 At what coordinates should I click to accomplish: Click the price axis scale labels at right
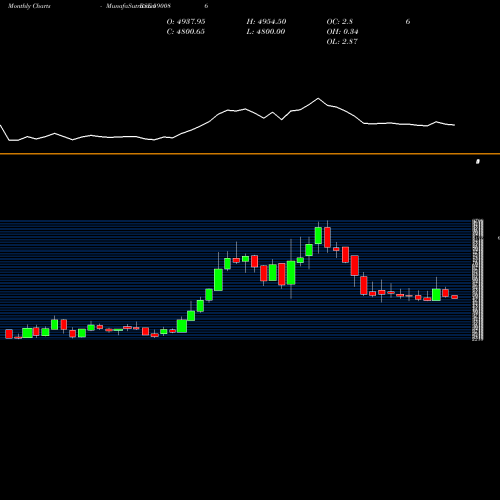coord(478,279)
